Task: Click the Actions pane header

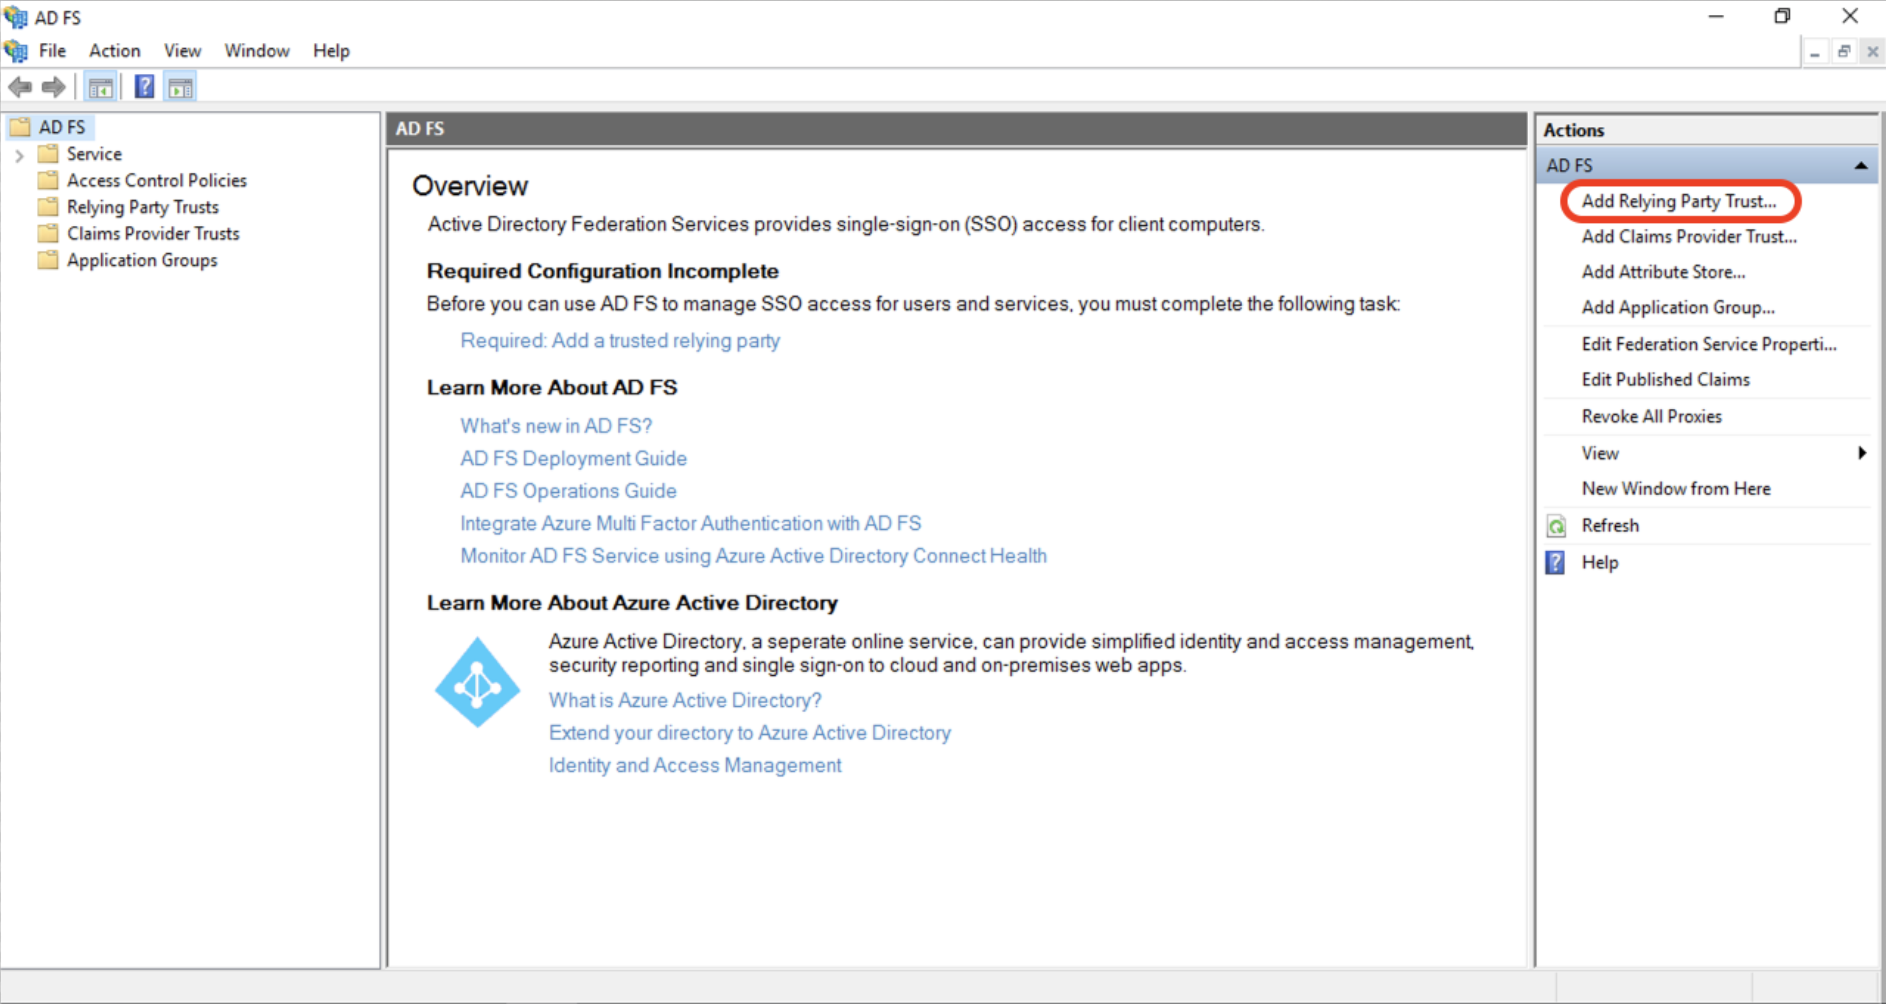Action: [x=1706, y=130]
